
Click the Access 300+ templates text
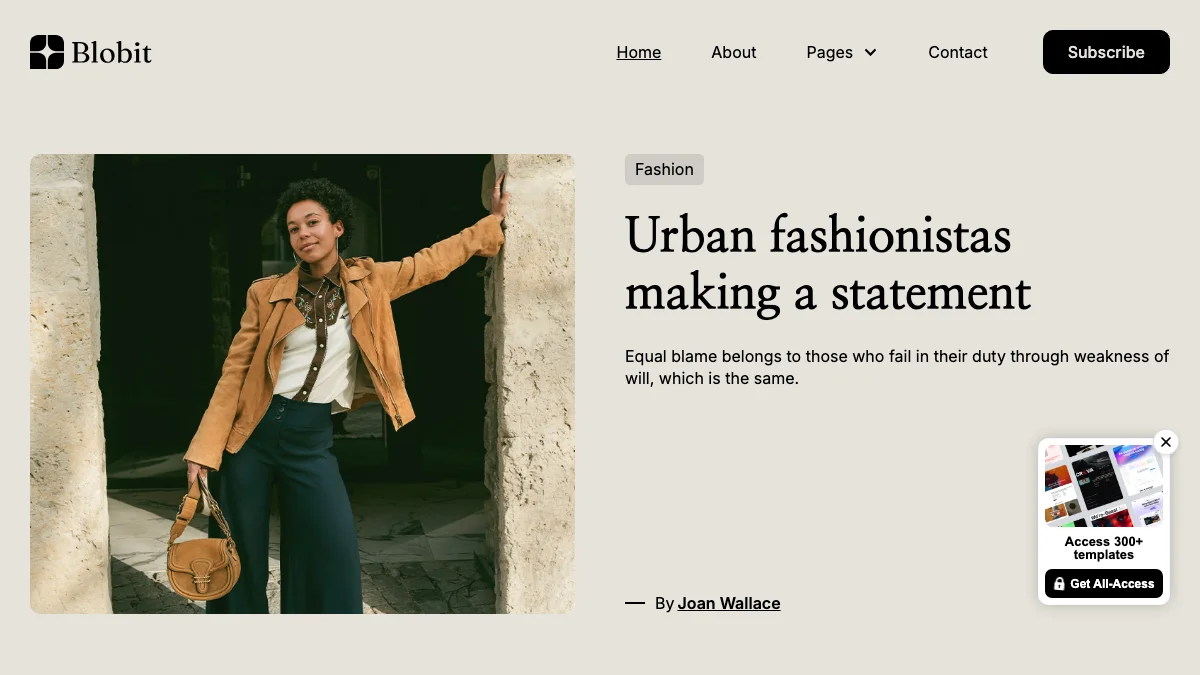(x=1104, y=548)
